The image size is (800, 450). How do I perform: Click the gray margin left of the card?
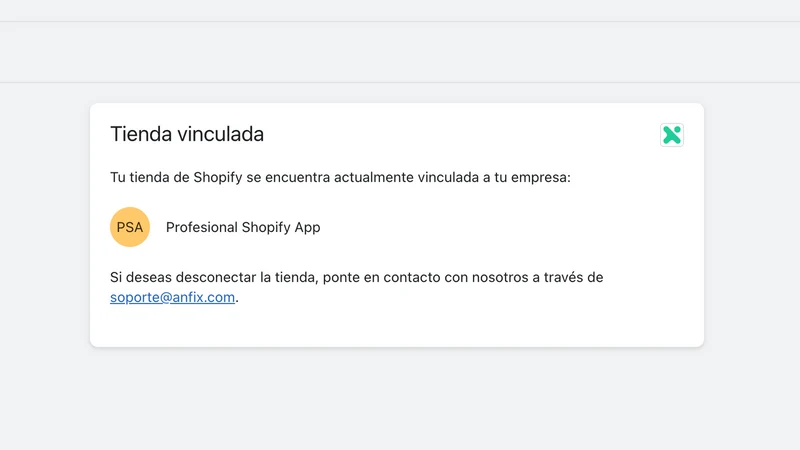[x=44, y=224]
